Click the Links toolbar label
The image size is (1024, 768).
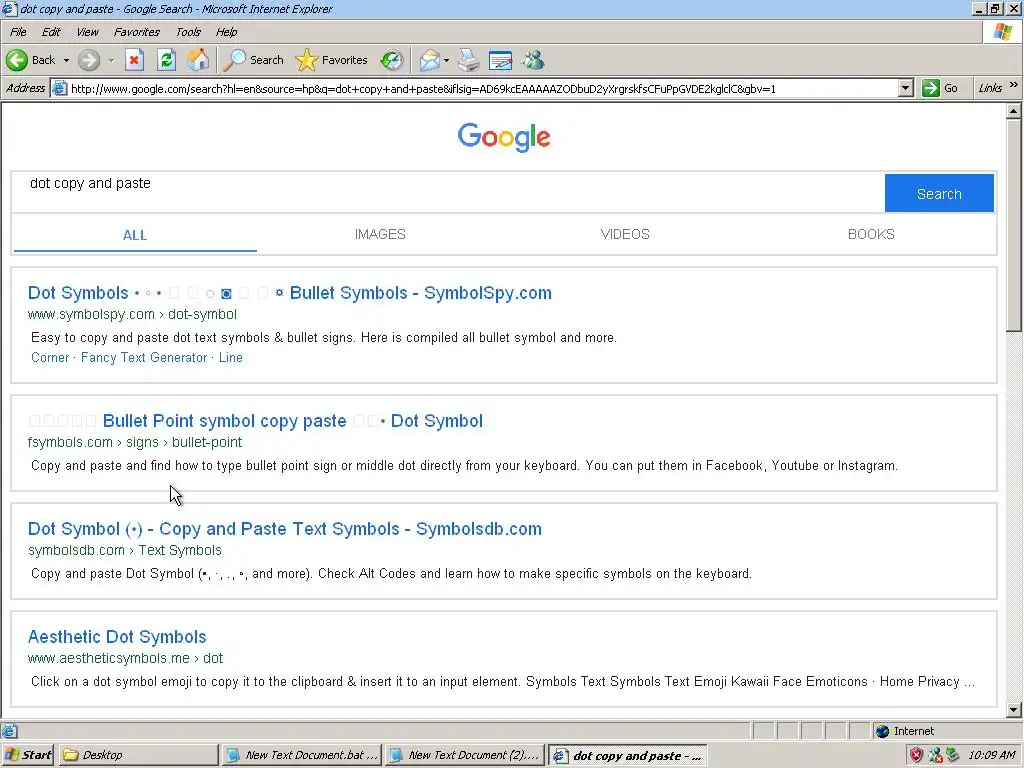(x=990, y=88)
